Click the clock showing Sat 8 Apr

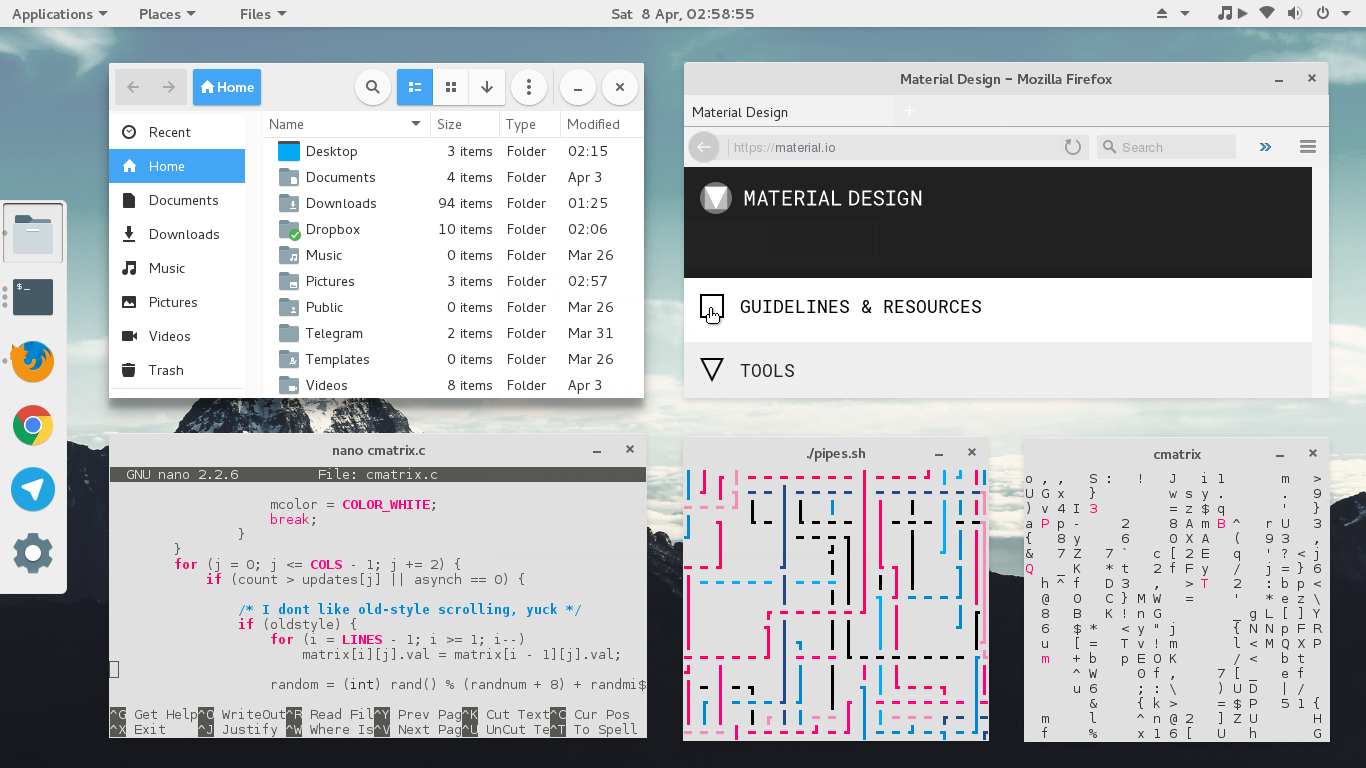[683, 14]
